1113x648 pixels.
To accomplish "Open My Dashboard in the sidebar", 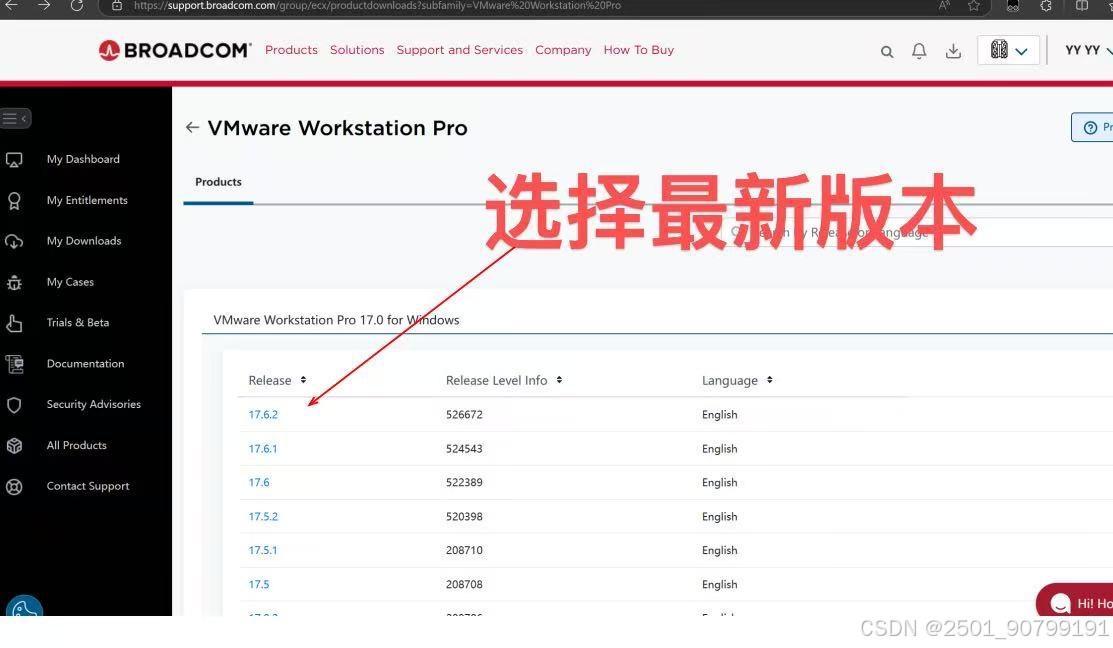I will click(x=83, y=159).
